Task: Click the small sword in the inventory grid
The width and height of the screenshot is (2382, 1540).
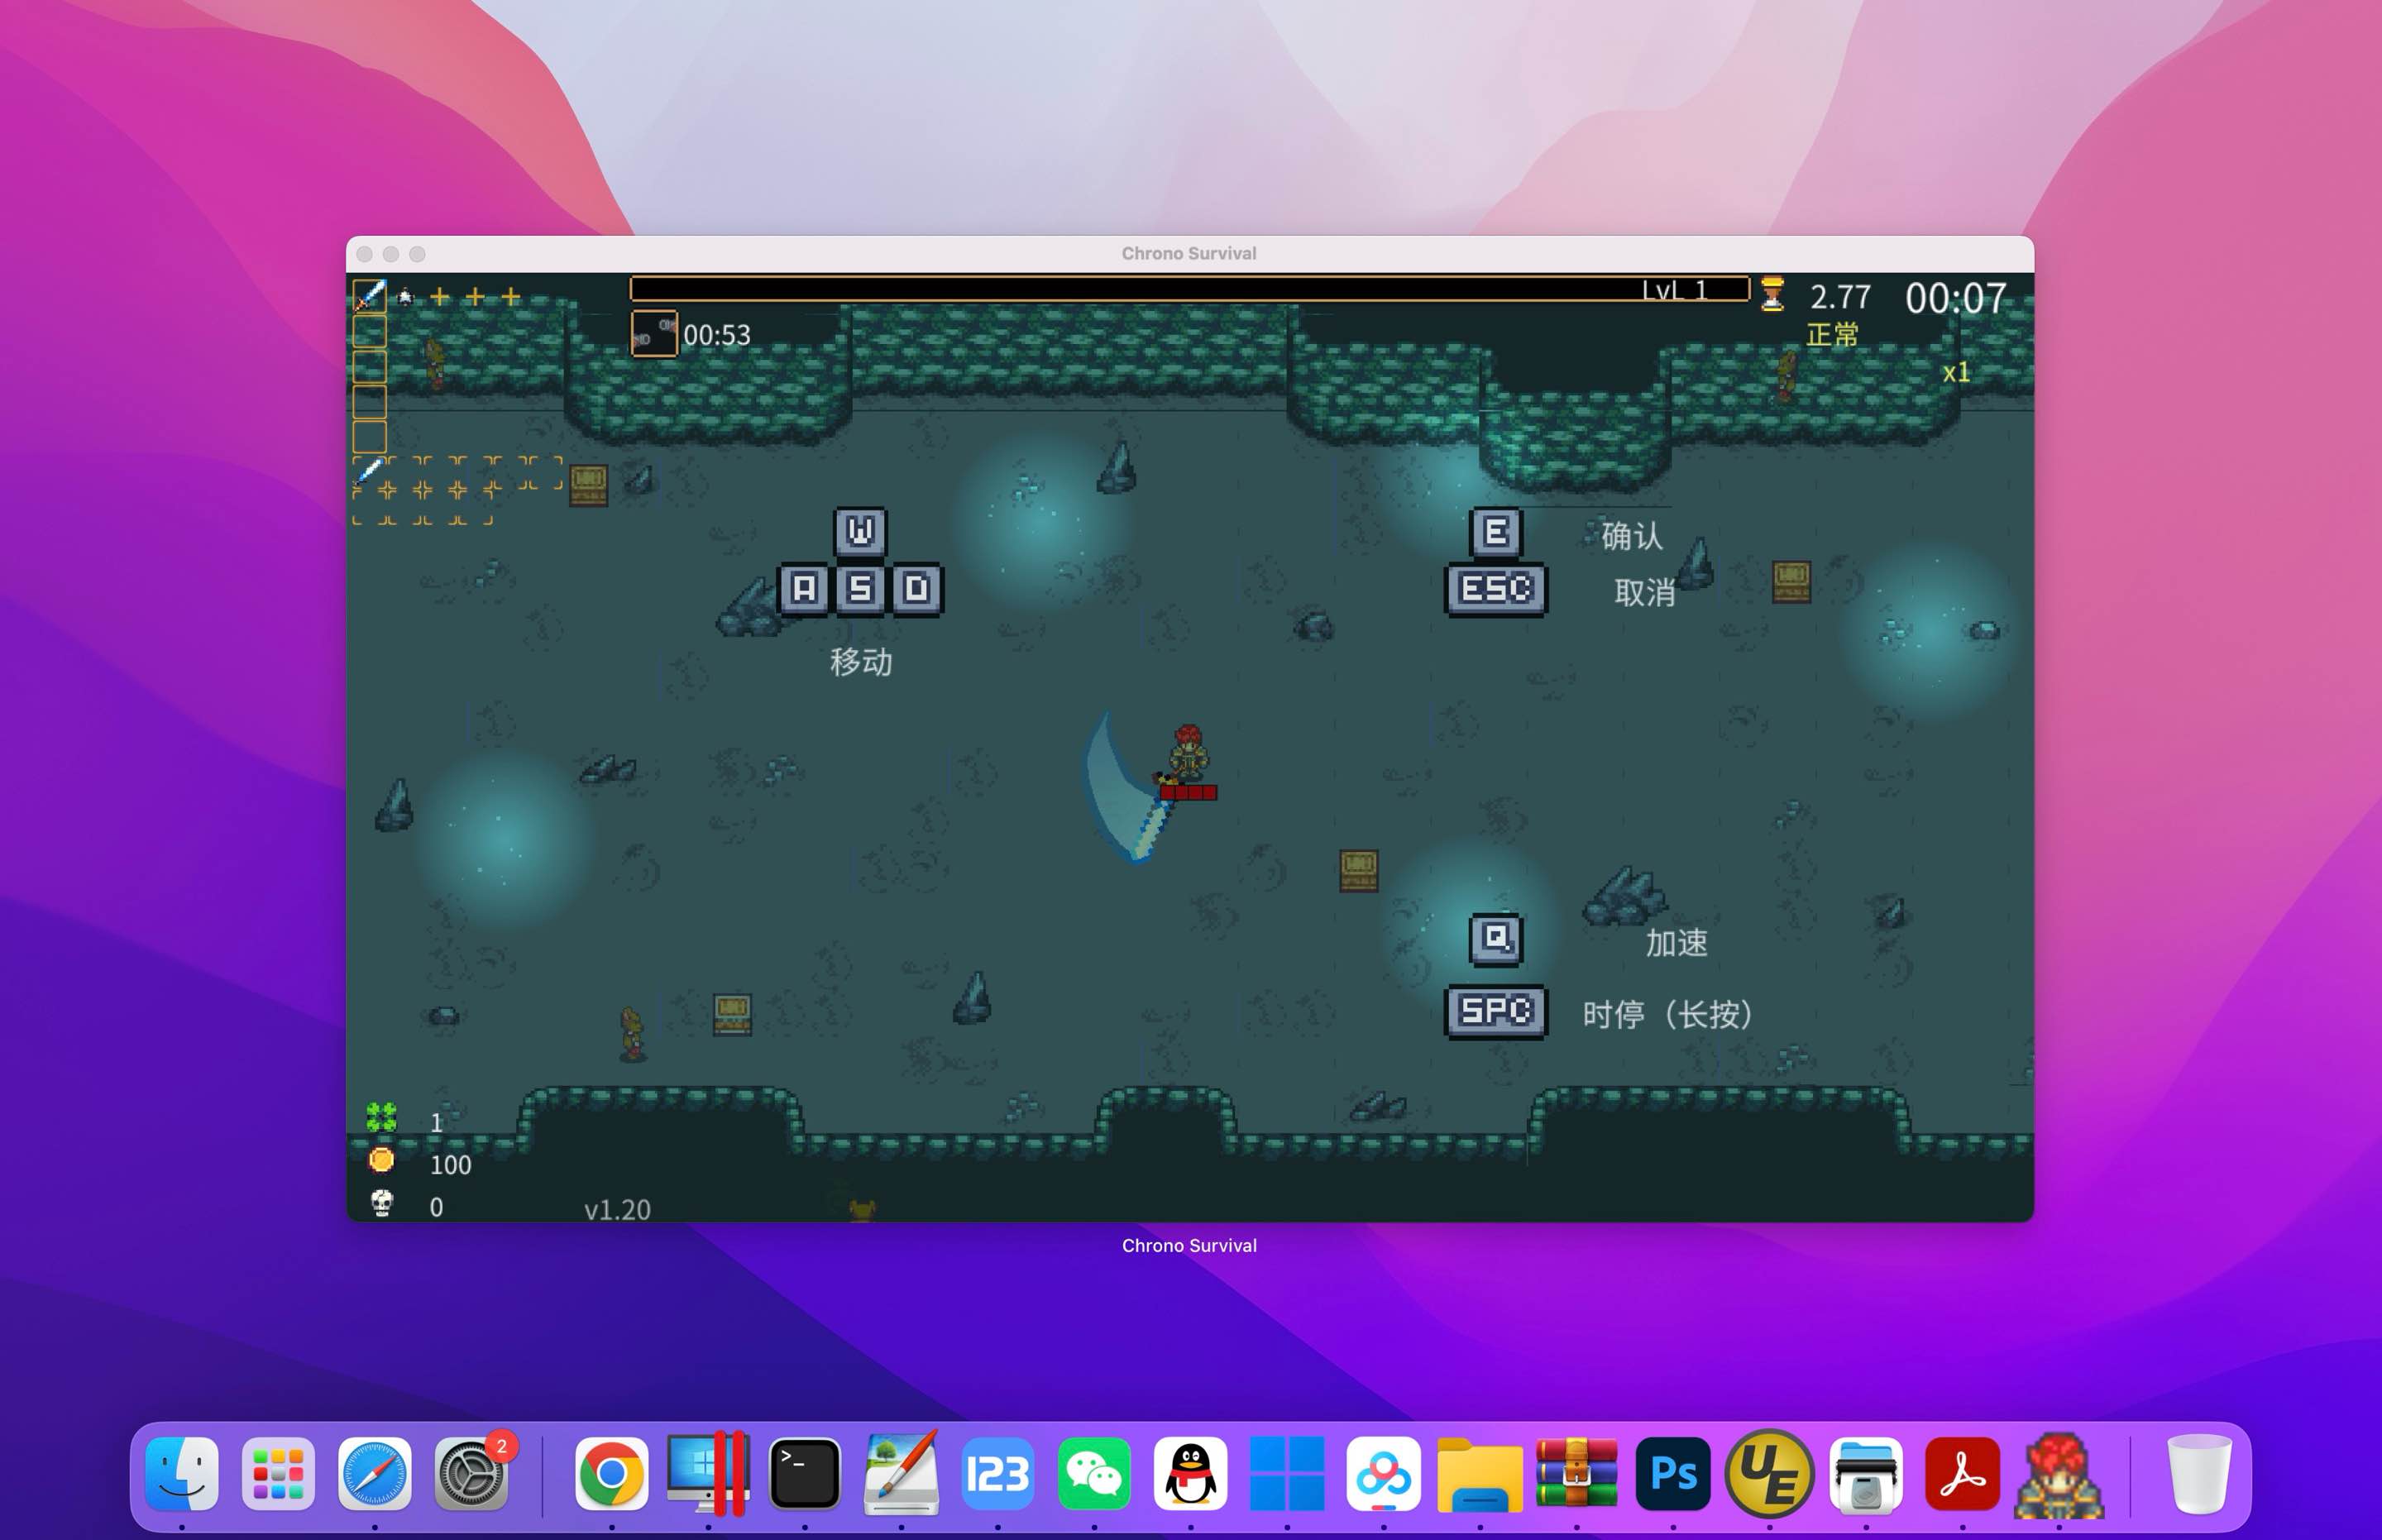Action: 368,471
